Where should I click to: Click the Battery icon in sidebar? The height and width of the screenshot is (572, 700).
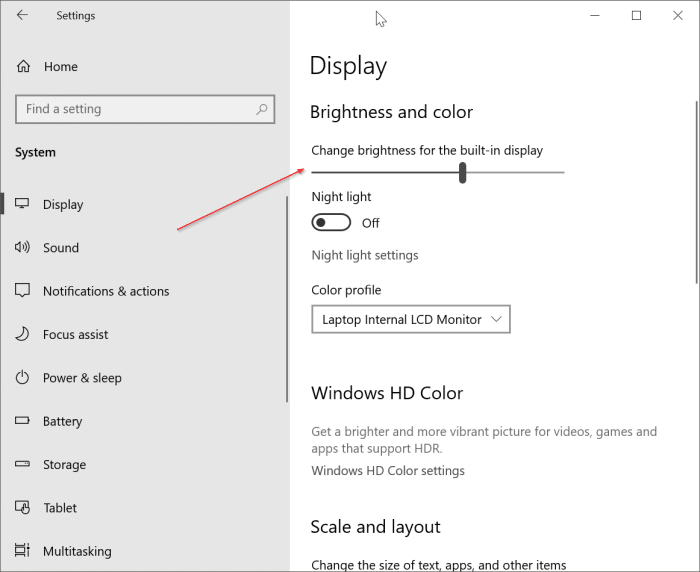pyautogui.click(x=22, y=421)
